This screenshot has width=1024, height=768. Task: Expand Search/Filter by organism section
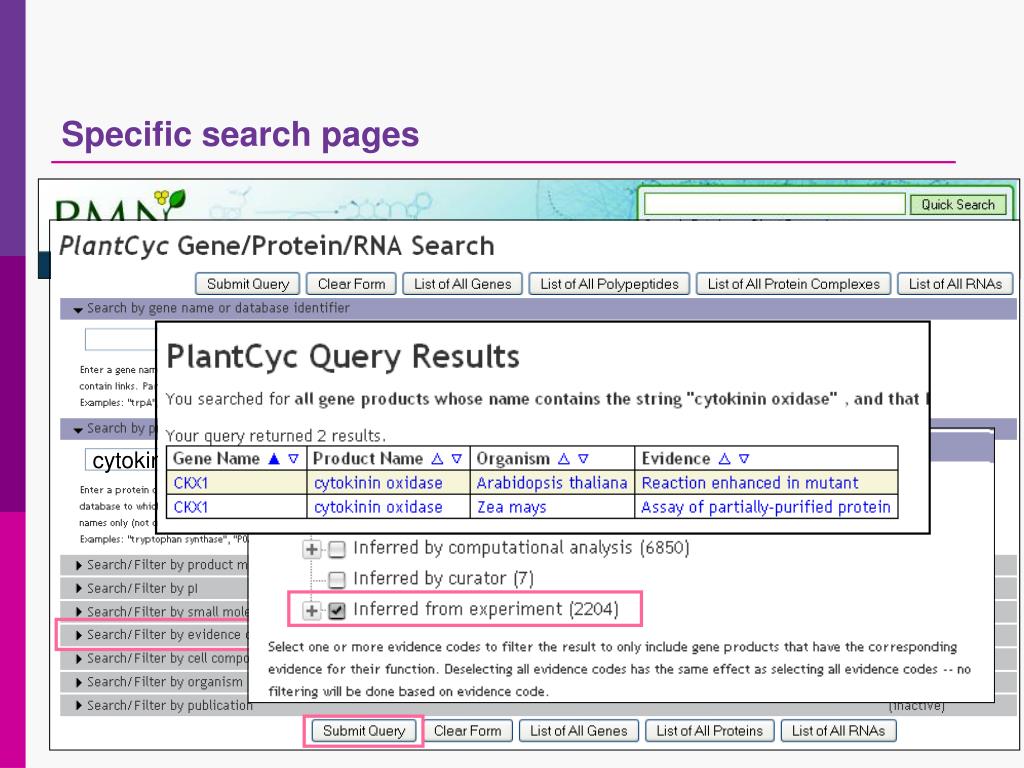tap(154, 682)
